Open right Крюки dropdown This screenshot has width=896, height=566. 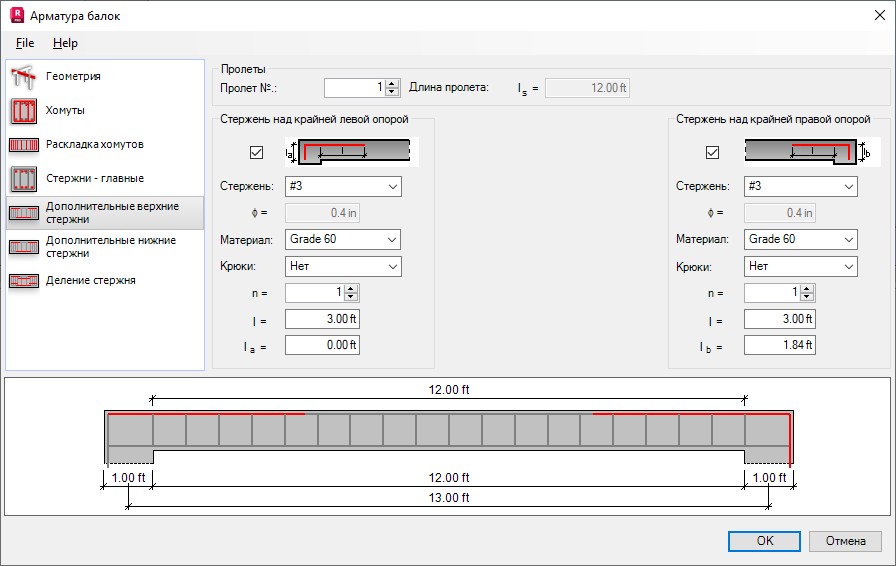point(801,266)
